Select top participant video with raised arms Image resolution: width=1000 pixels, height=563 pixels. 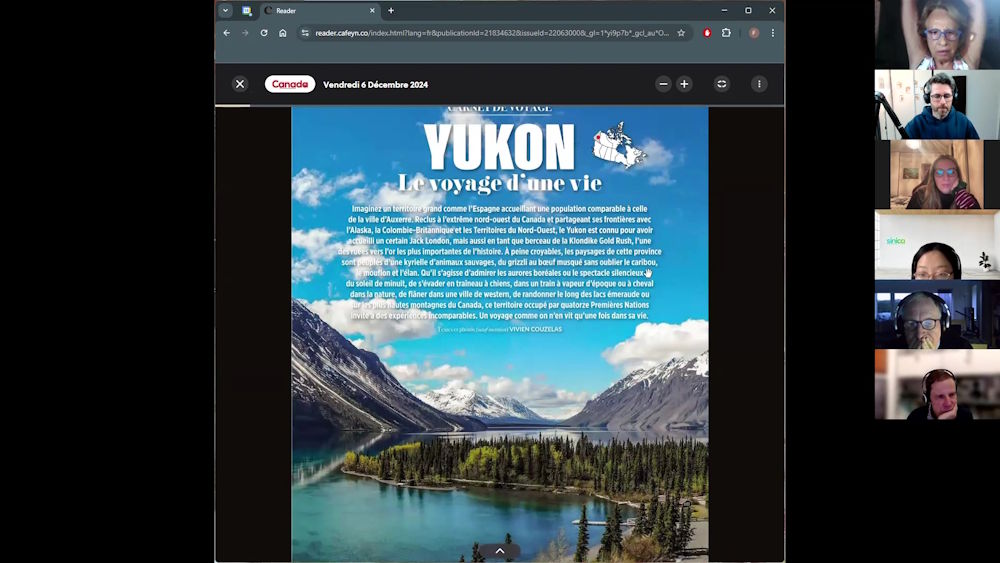937,34
